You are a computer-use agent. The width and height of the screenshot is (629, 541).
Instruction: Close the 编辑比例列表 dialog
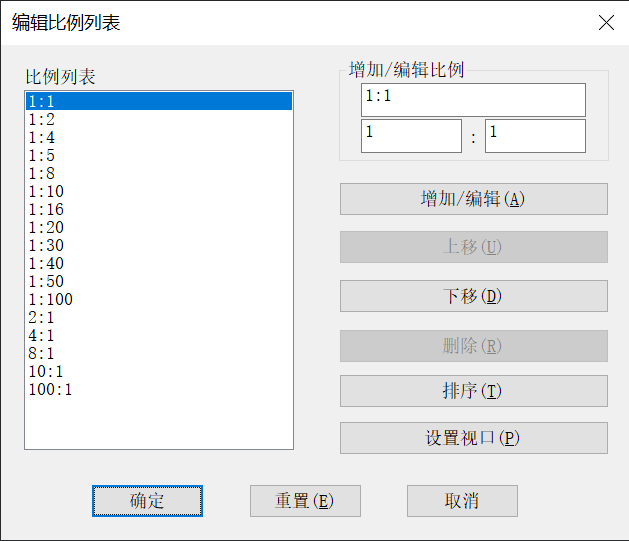(x=606, y=23)
